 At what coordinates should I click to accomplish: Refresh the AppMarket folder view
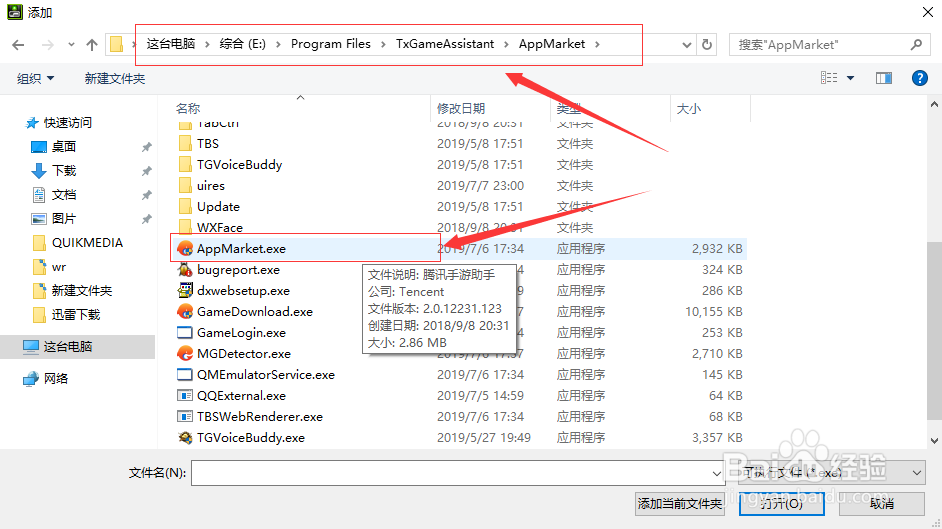[707, 44]
